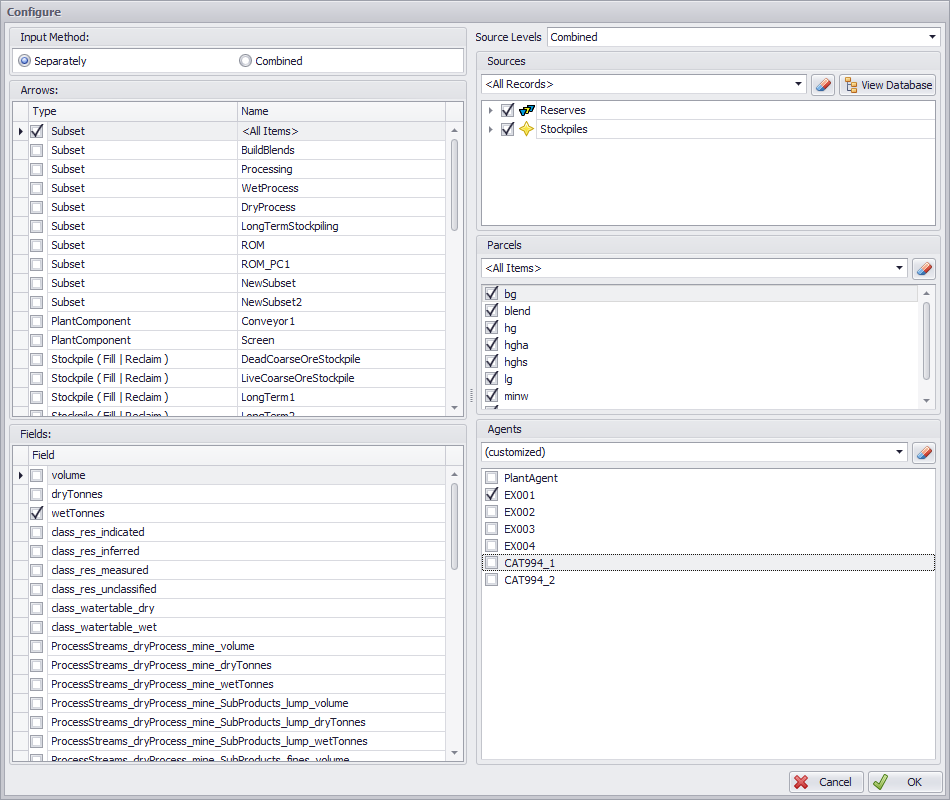Viewport: 950px width, 800px height.
Task: Sort arrows by the Name column header
Action: click(340, 112)
